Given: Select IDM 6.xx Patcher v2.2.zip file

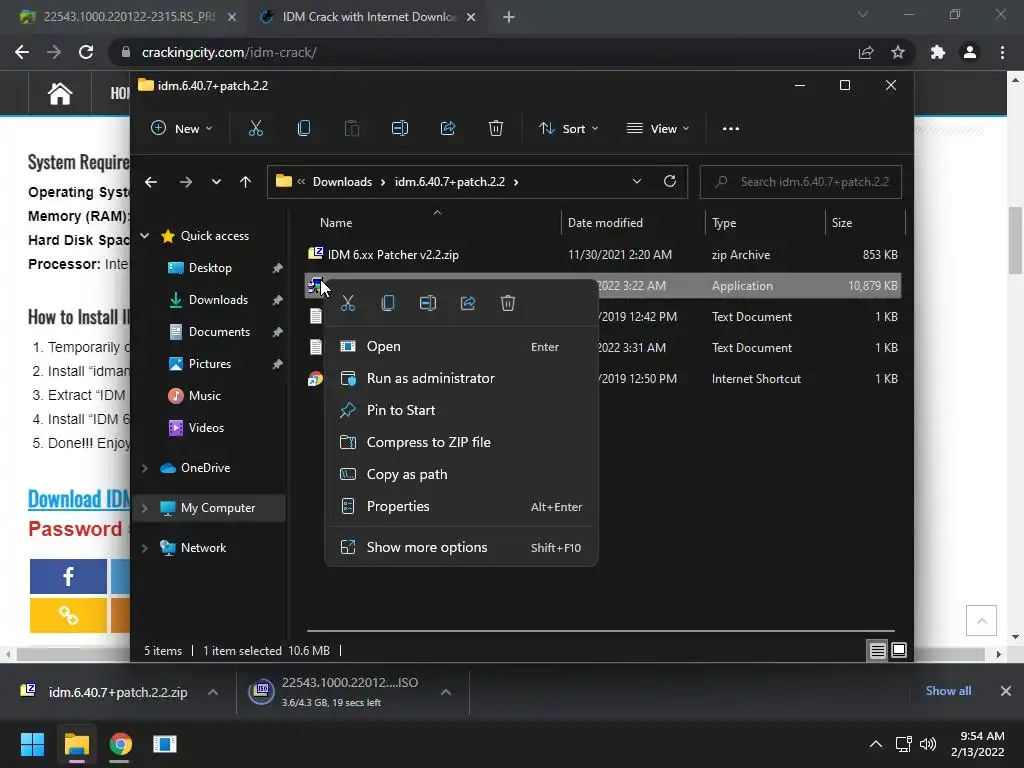Looking at the screenshot, I should pos(392,255).
